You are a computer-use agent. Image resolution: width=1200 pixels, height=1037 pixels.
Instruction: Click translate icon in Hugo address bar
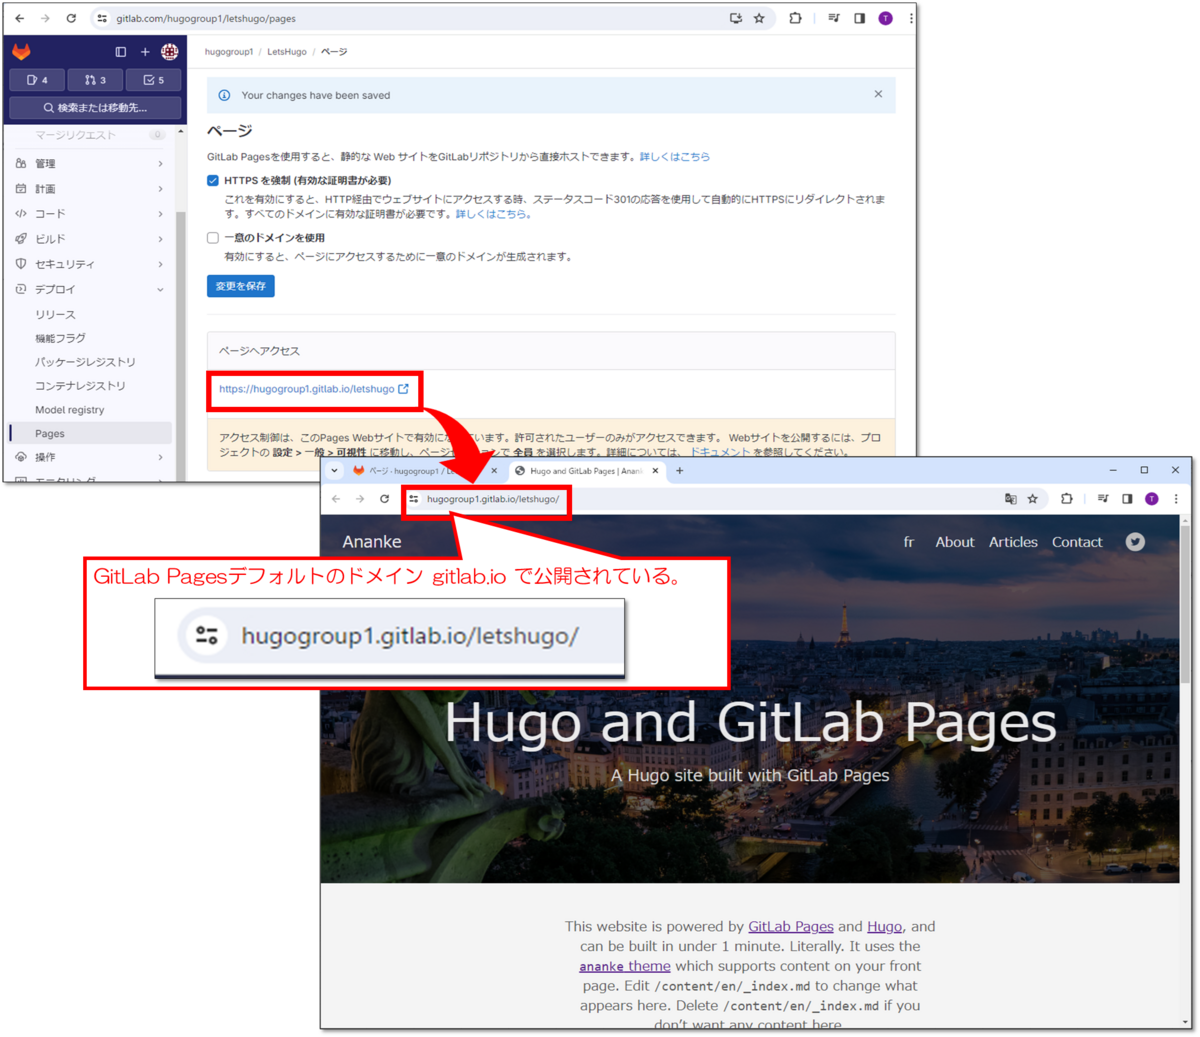1010,499
